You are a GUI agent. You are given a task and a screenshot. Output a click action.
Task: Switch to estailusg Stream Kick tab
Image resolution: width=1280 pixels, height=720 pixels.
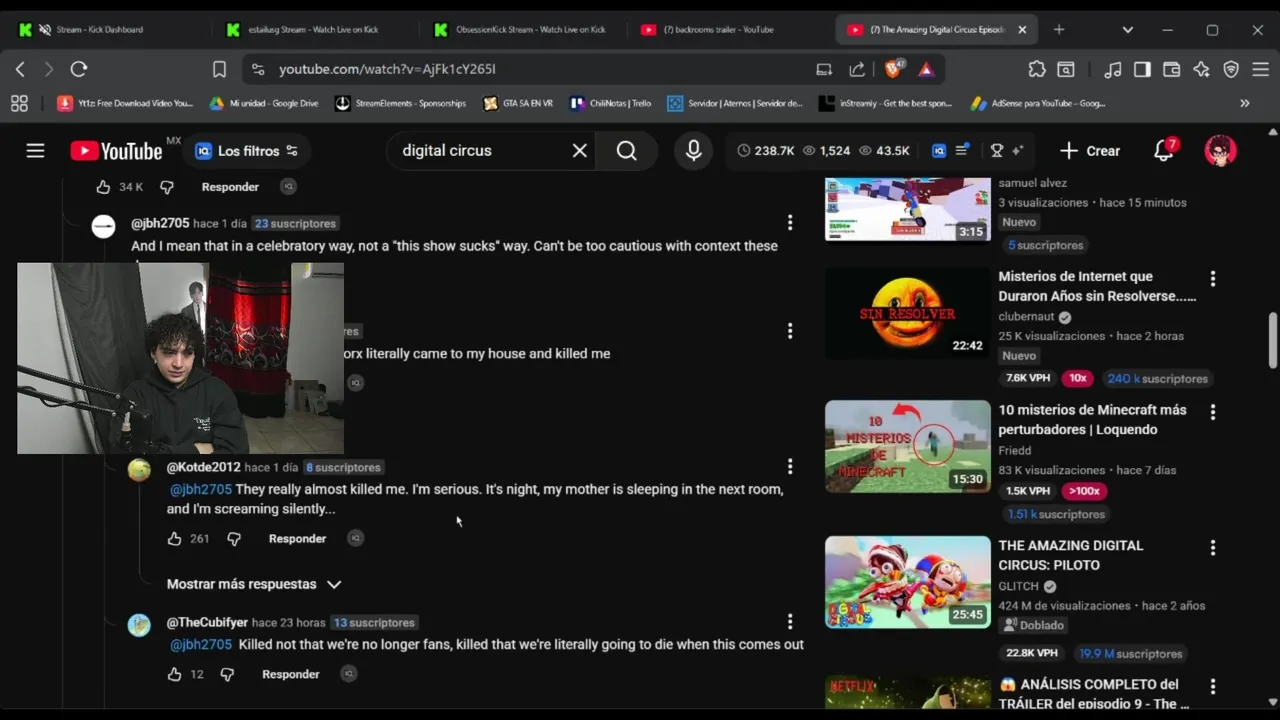click(x=313, y=30)
